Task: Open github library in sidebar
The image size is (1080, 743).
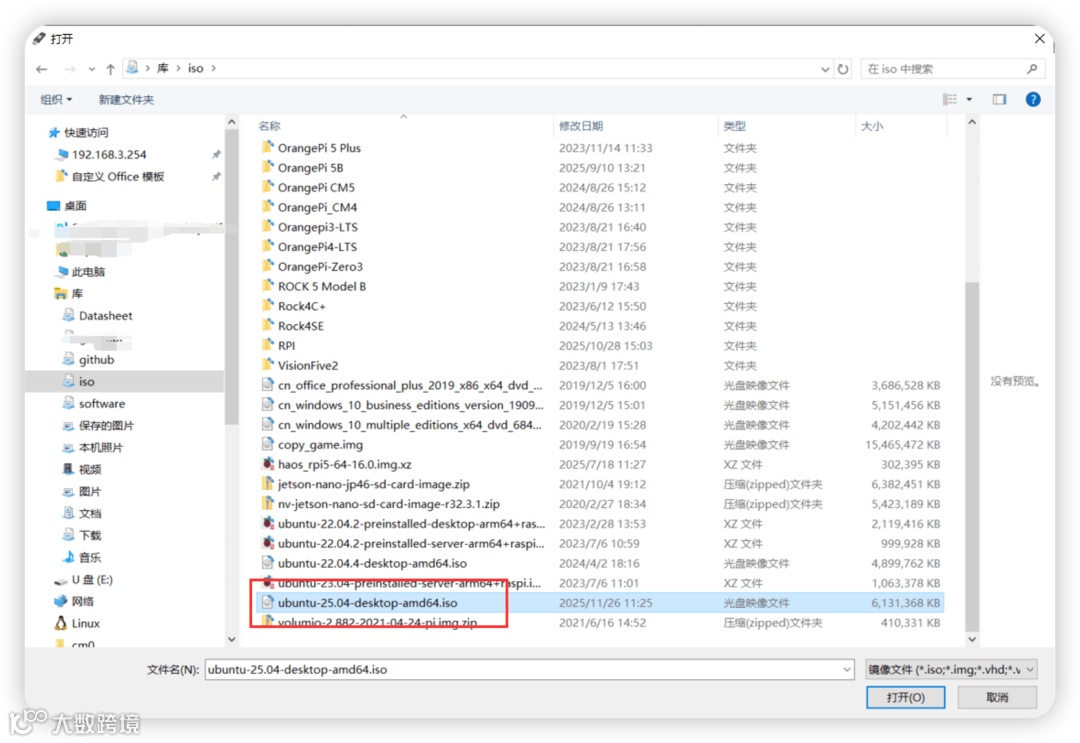Action: (96, 359)
